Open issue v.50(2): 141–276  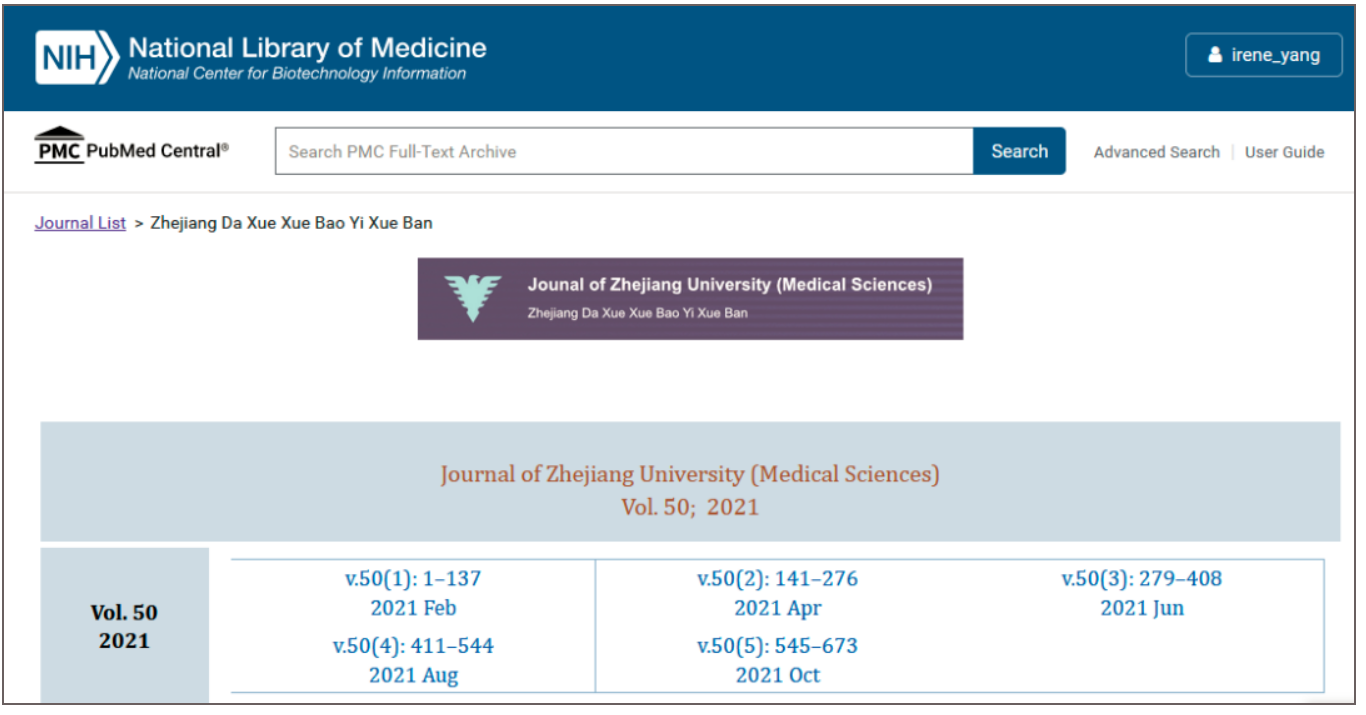777,579
